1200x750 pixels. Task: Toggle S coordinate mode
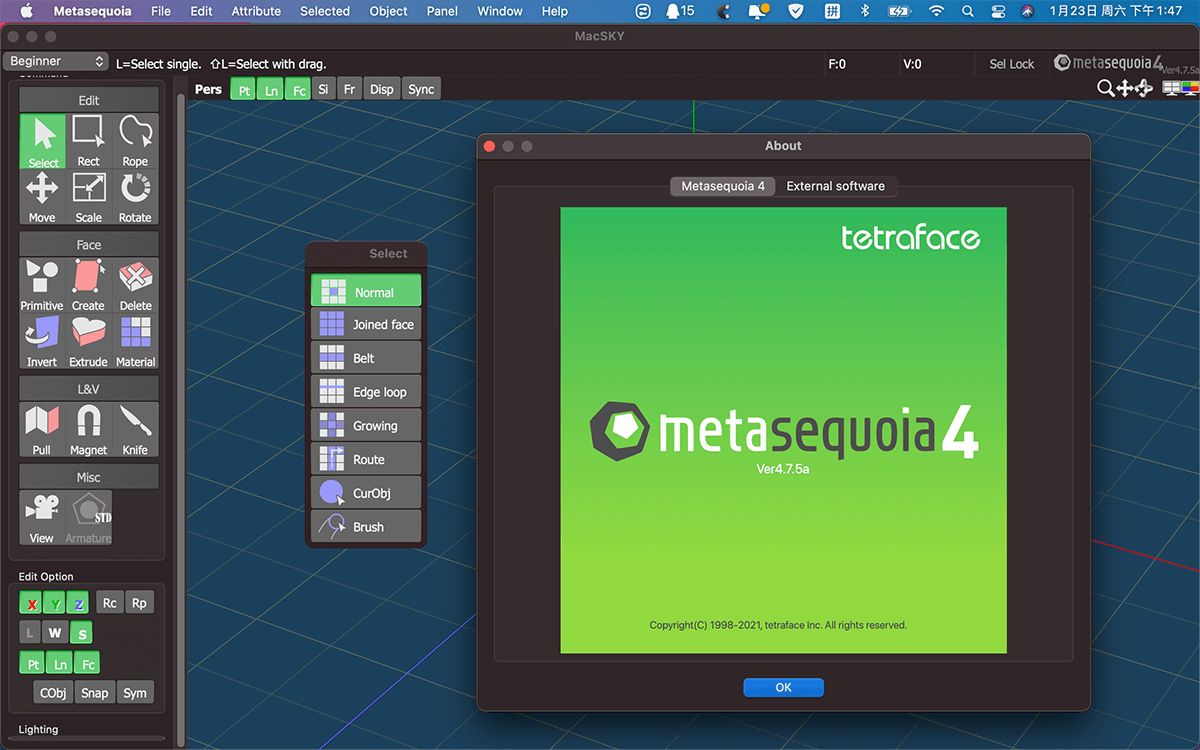(x=81, y=633)
